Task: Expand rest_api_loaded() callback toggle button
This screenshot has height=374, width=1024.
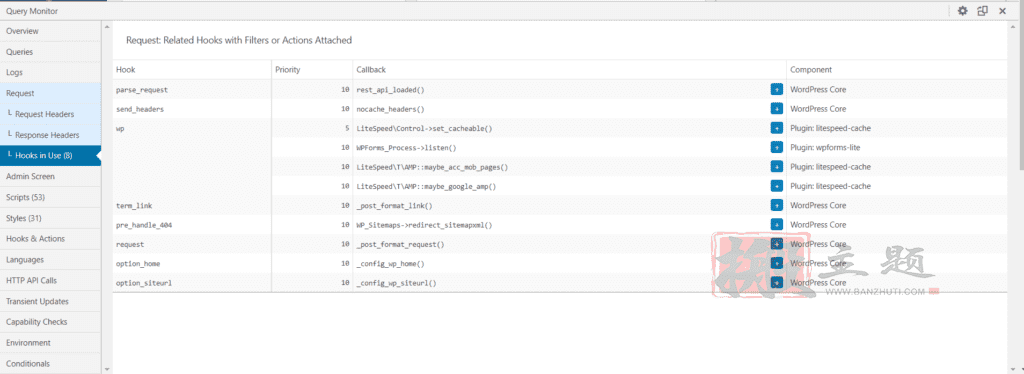Action: 776,89
